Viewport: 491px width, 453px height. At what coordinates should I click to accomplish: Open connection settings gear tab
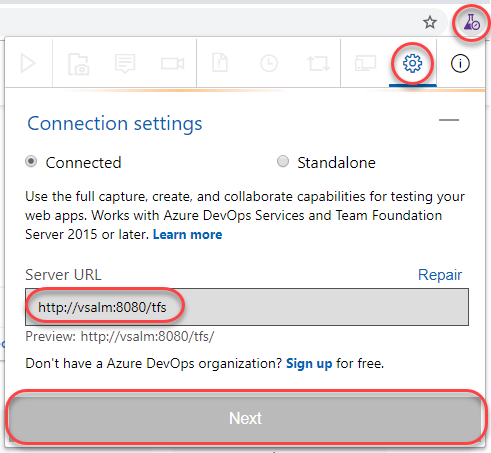(413, 63)
